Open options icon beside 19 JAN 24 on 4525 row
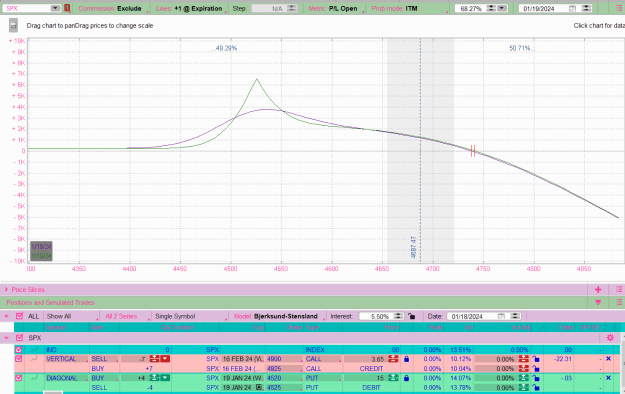The image size is (625, 394). point(259,387)
